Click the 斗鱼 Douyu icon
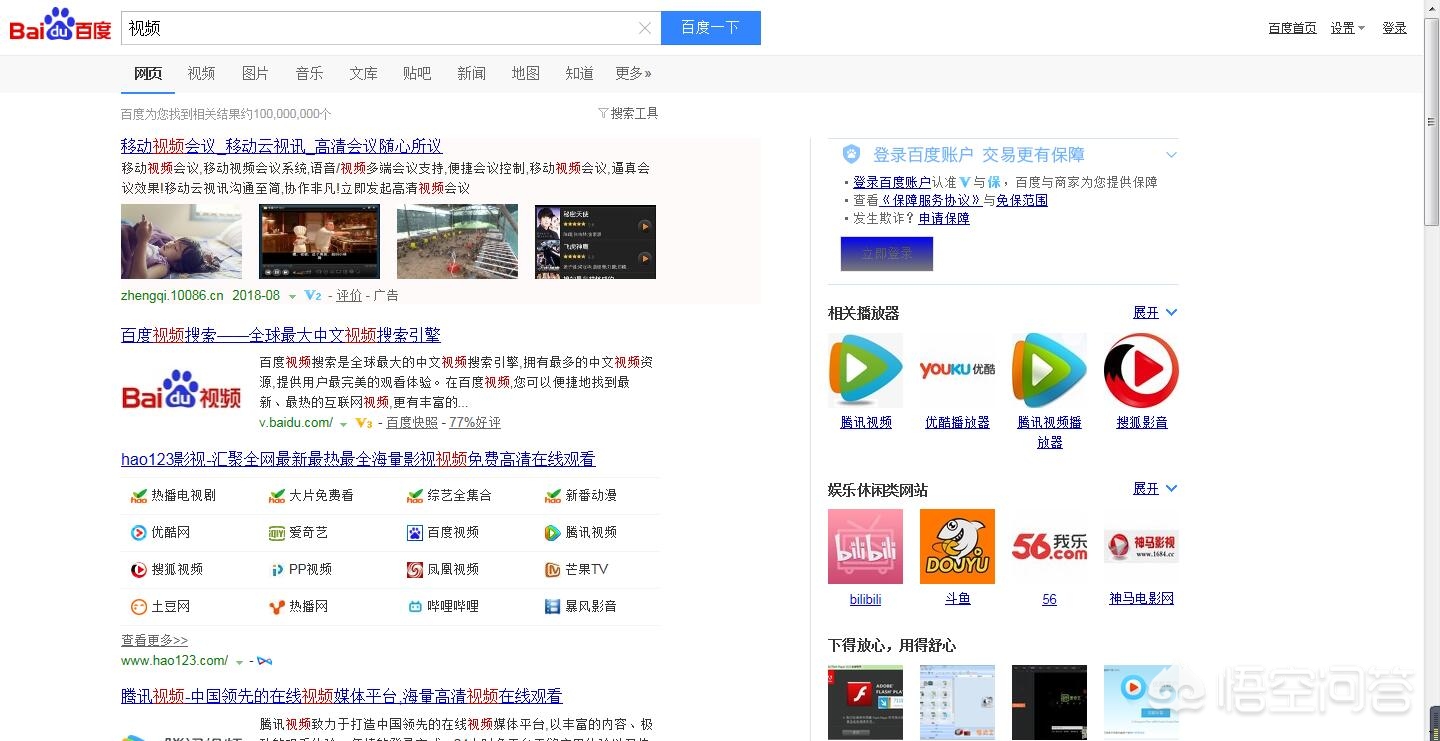The image size is (1440, 741). tap(957, 546)
